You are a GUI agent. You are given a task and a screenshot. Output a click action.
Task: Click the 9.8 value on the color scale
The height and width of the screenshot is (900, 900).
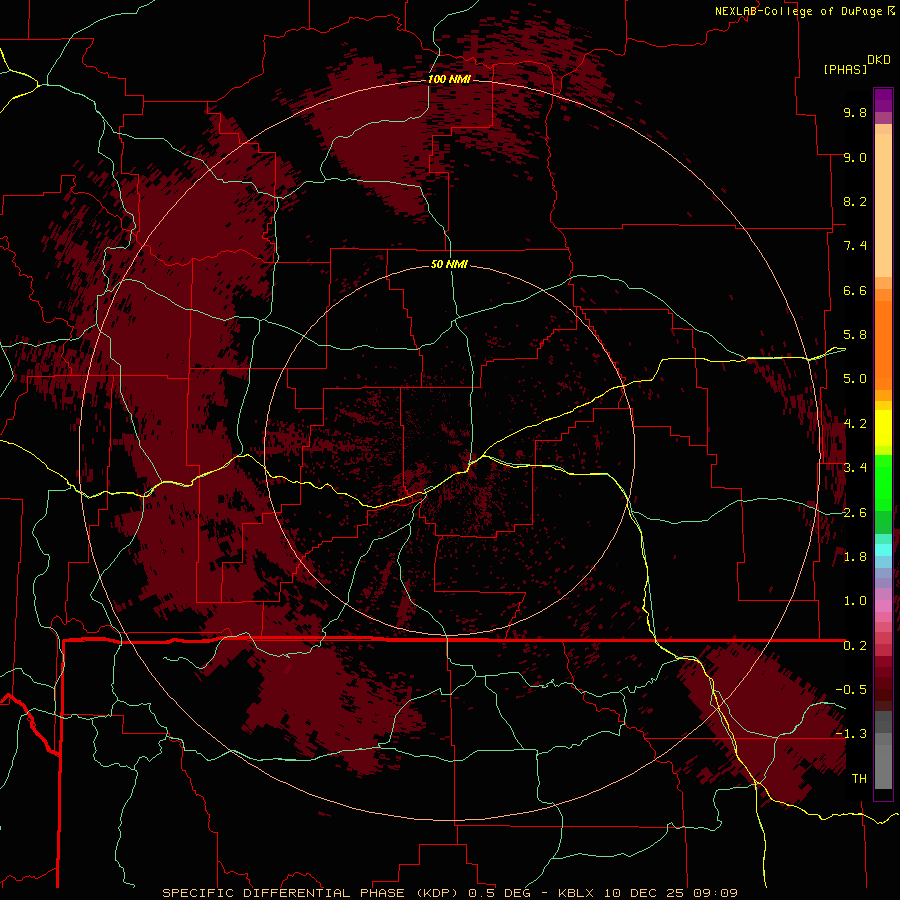[x=855, y=112]
